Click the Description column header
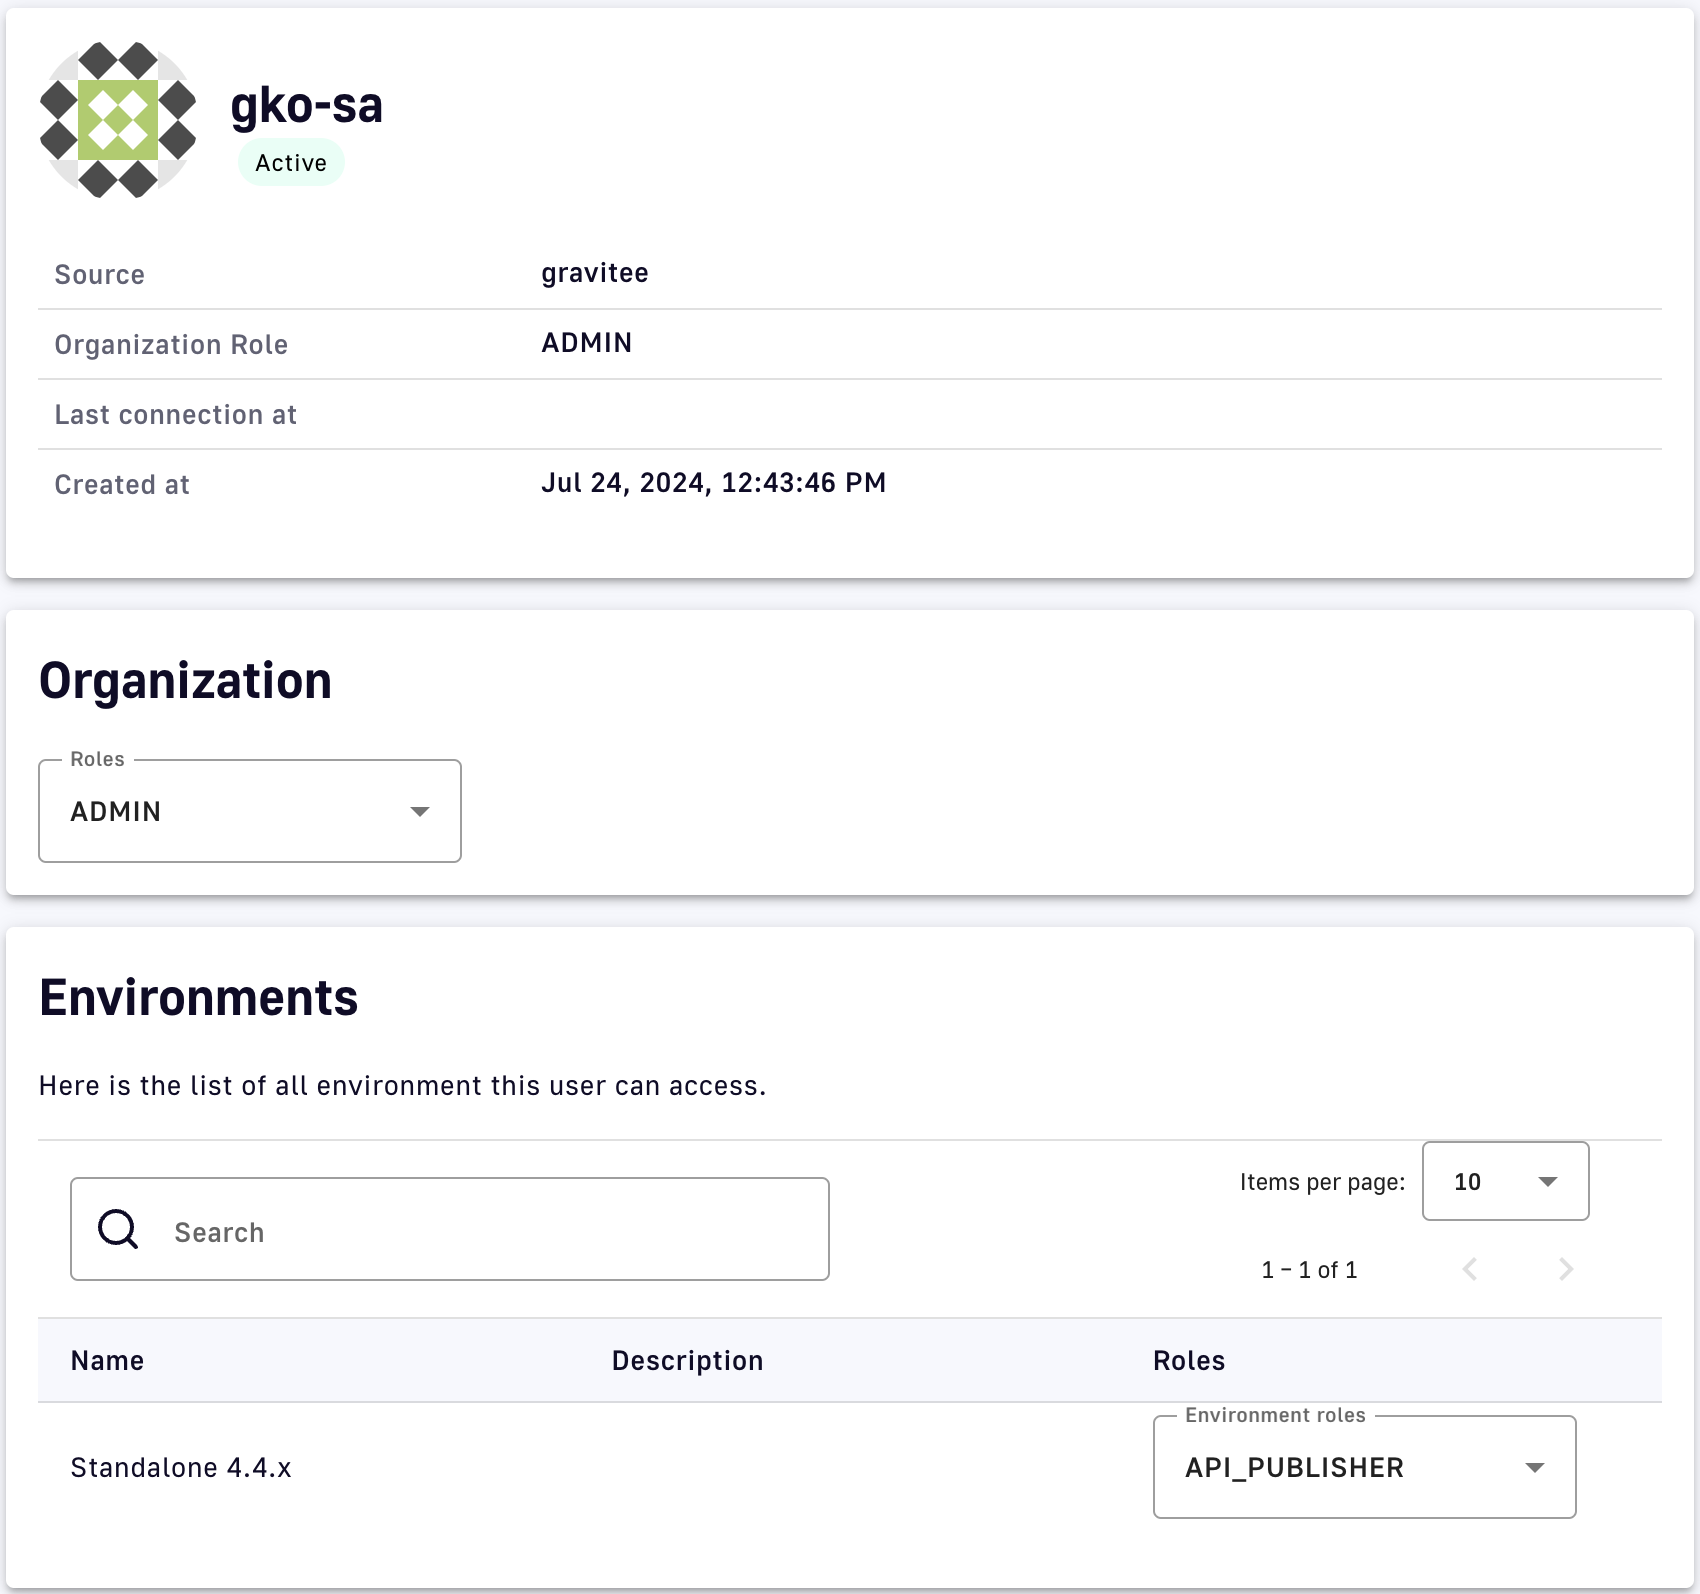The width and height of the screenshot is (1700, 1594). [687, 1361]
